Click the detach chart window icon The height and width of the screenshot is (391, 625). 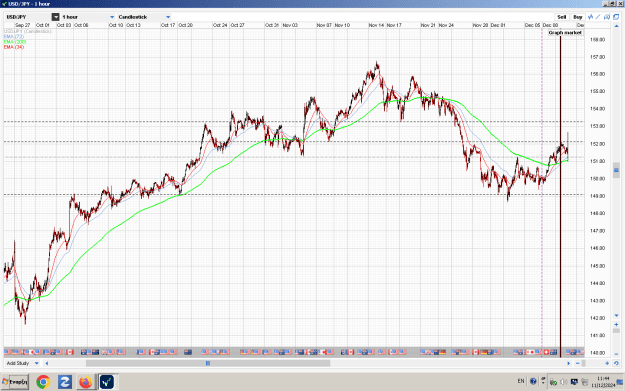tap(616, 17)
